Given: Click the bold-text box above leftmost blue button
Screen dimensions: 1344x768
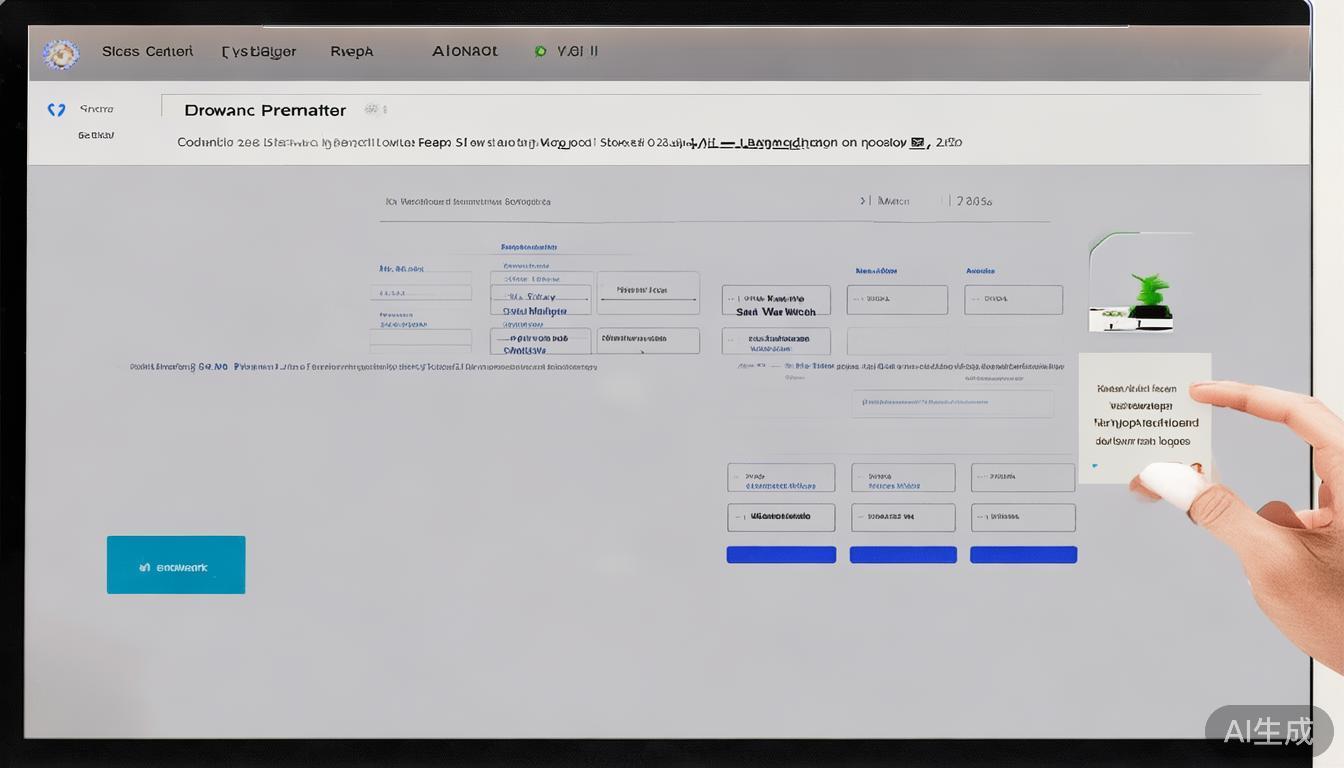Looking at the screenshot, I should pyautogui.click(x=781, y=517).
